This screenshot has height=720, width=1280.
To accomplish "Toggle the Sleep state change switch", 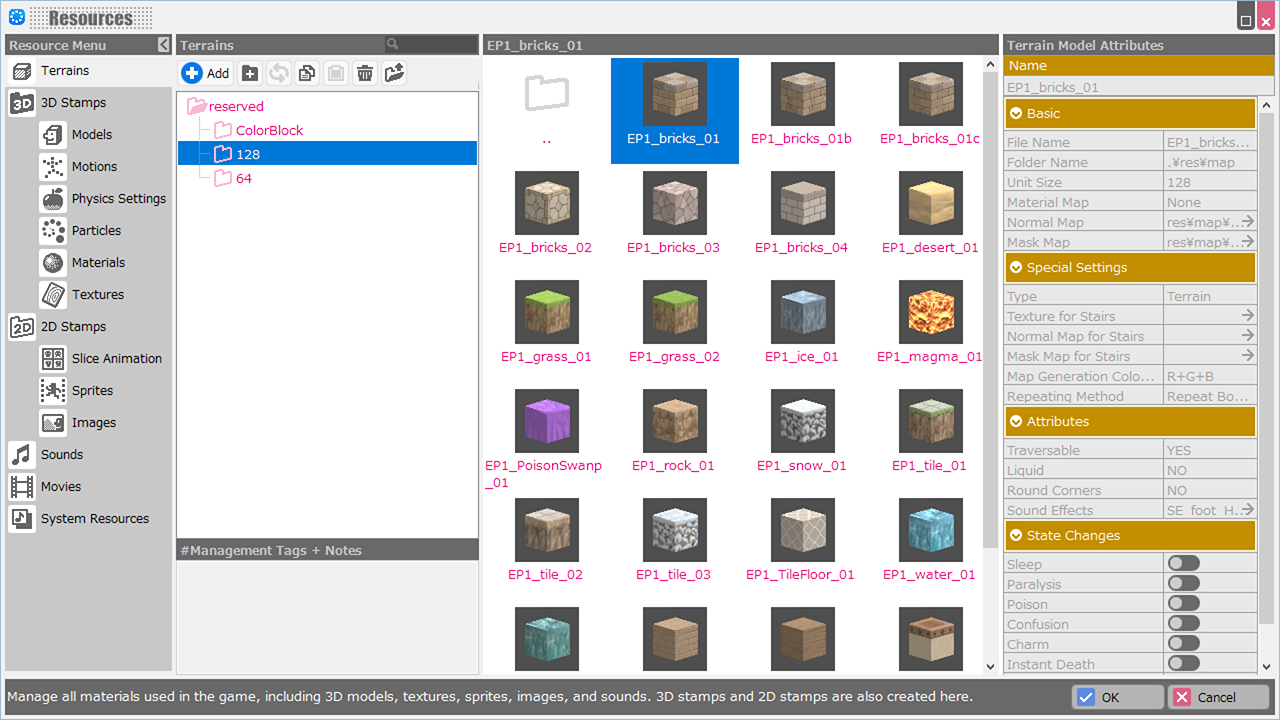I will pyautogui.click(x=1183, y=564).
